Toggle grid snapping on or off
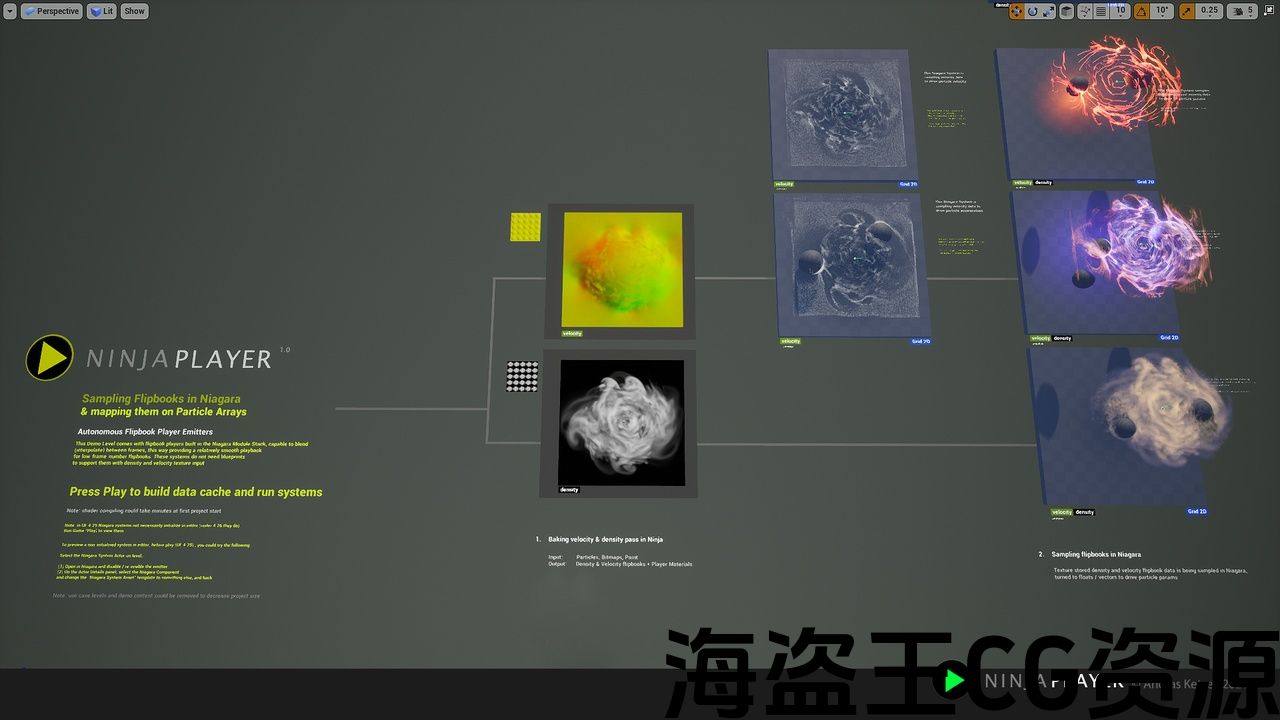 click(x=1101, y=11)
